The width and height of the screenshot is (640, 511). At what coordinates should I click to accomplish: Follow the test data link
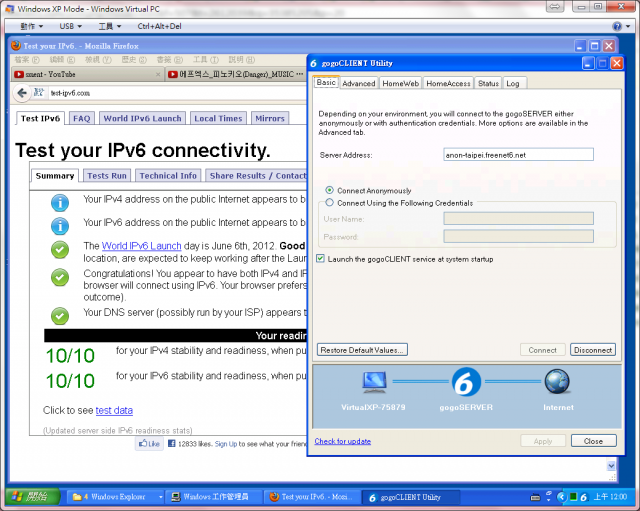[x=114, y=410]
